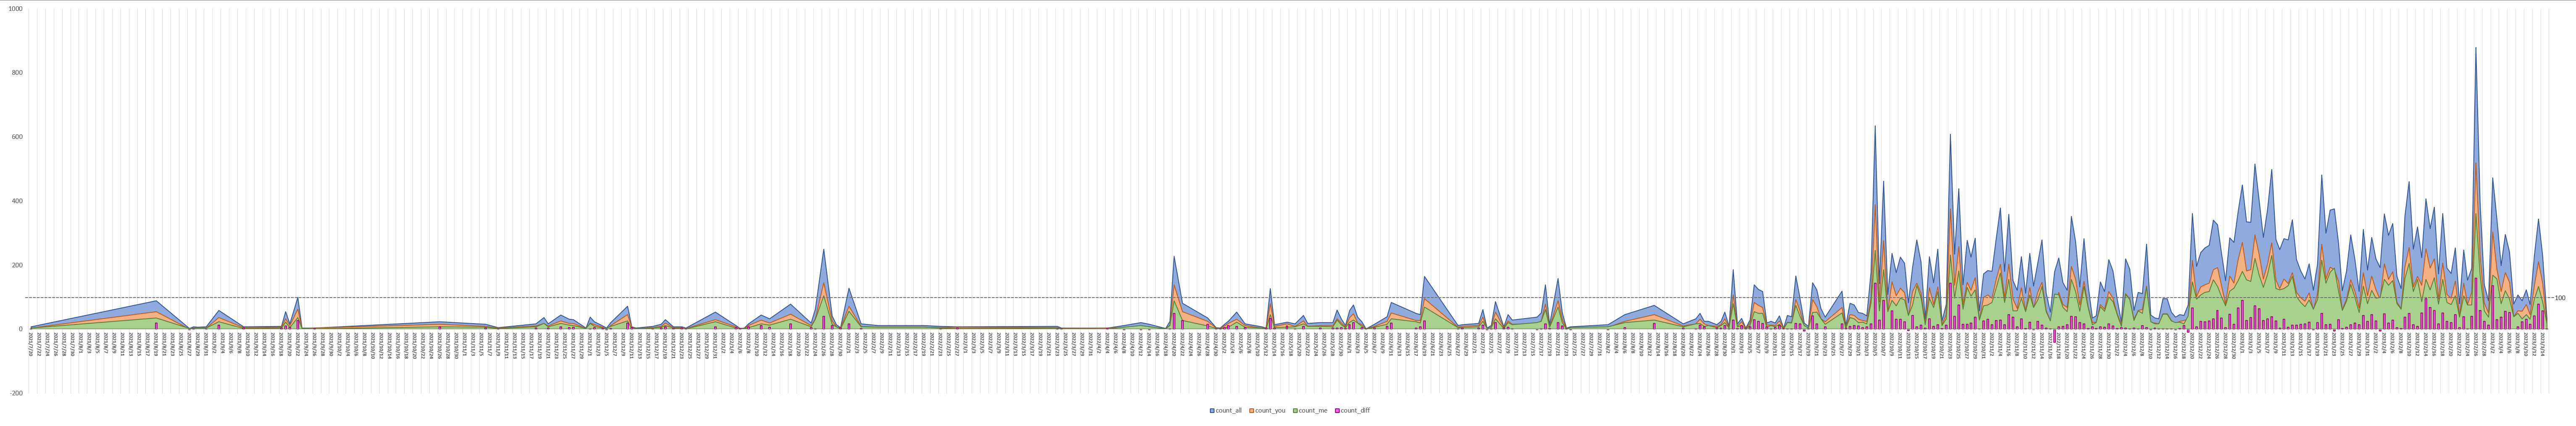Select the count_you legend label
This screenshot has width=2576, height=426.
(x=1270, y=411)
